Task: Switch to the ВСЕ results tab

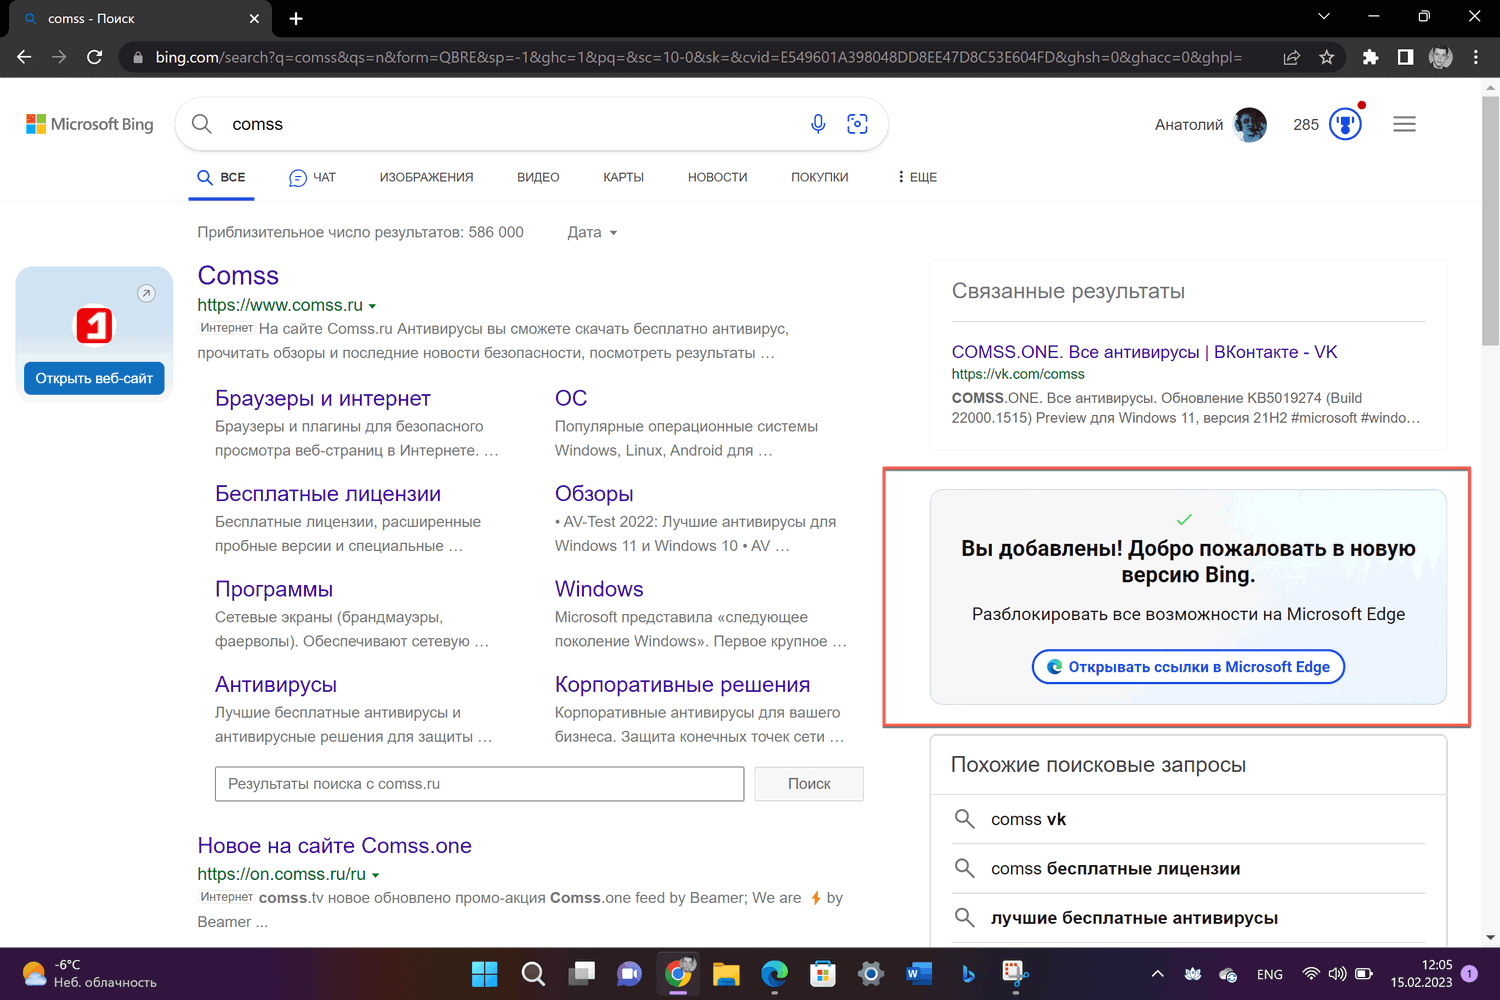Action: coord(221,177)
